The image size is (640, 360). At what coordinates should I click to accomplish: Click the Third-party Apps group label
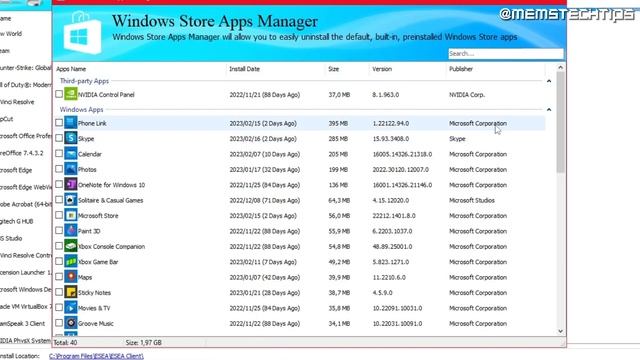pyautogui.click(x=84, y=81)
